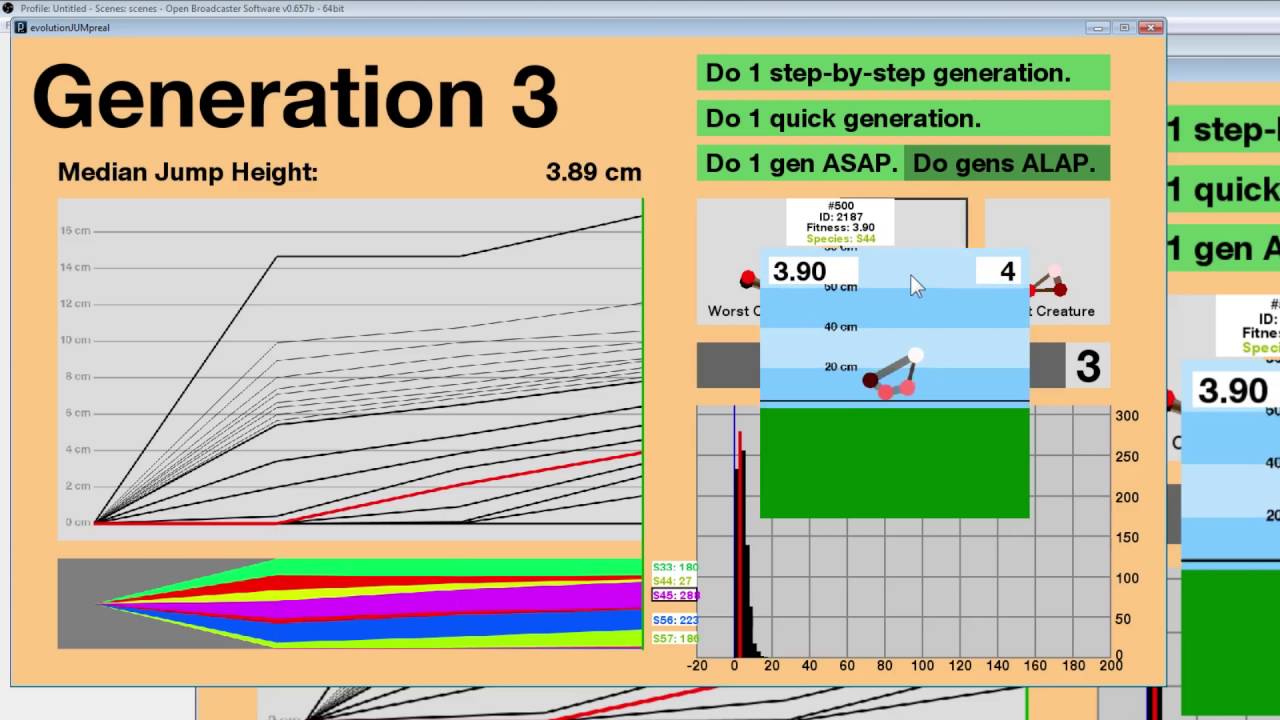Viewport: 1280px width, 720px height.
Task: Toggle 'Do gens ALAP.' continuous mode
Action: click(x=1007, y=163)
